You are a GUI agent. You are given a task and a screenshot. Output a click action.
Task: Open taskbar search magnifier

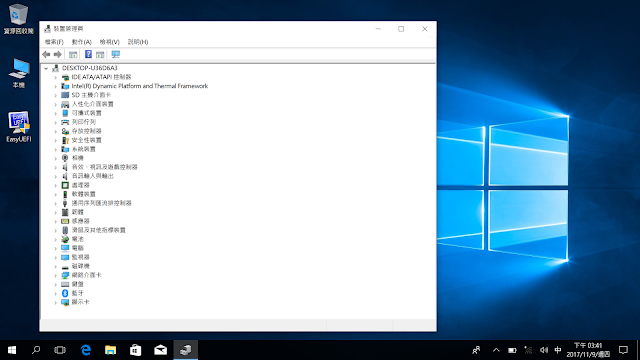pos(36,350)
